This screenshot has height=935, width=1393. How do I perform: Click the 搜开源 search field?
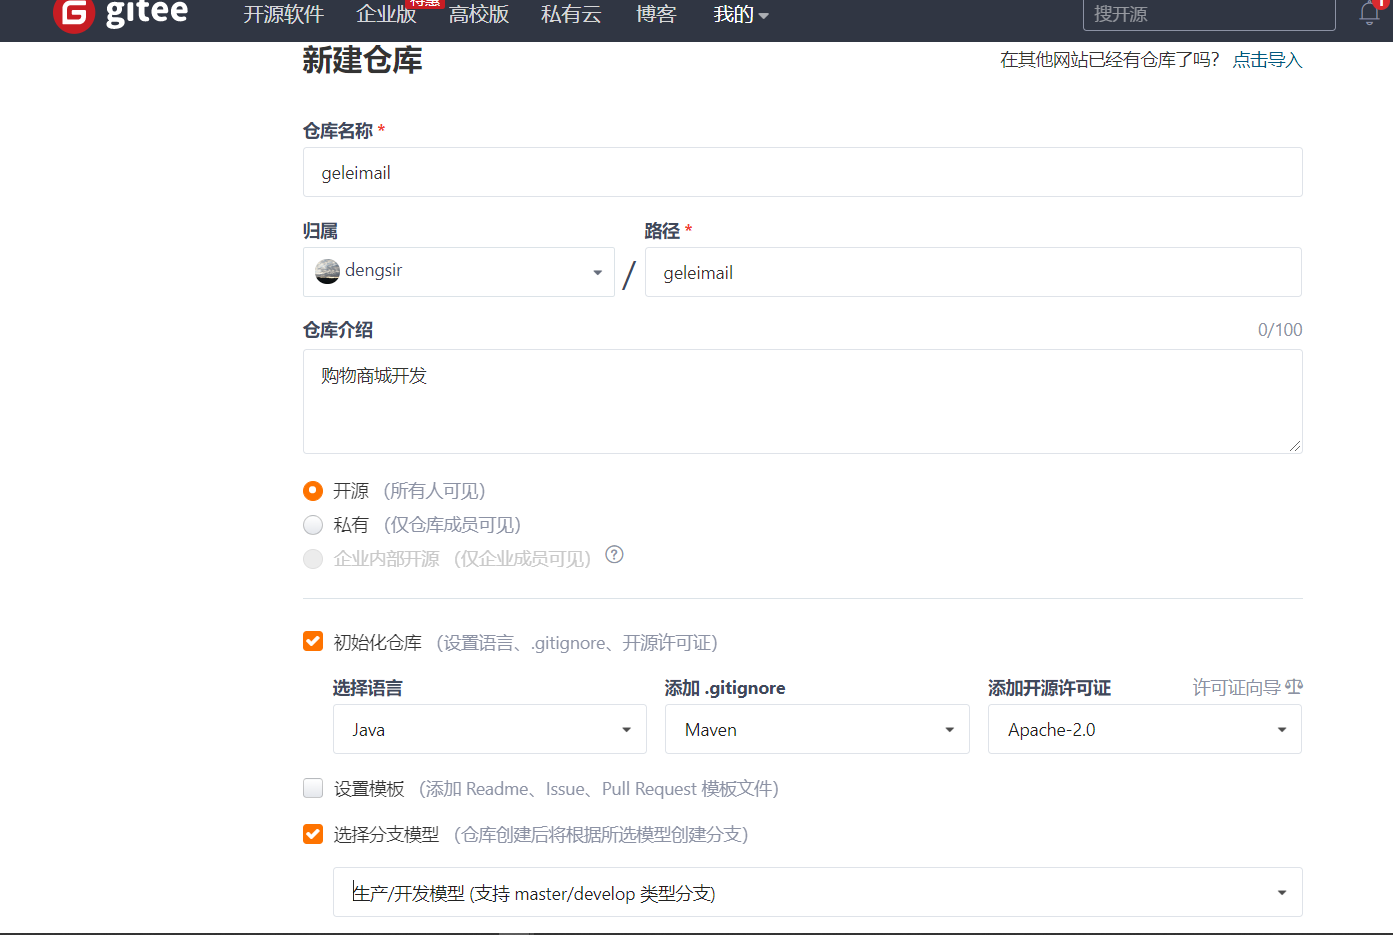click(x=1208, y=15)
